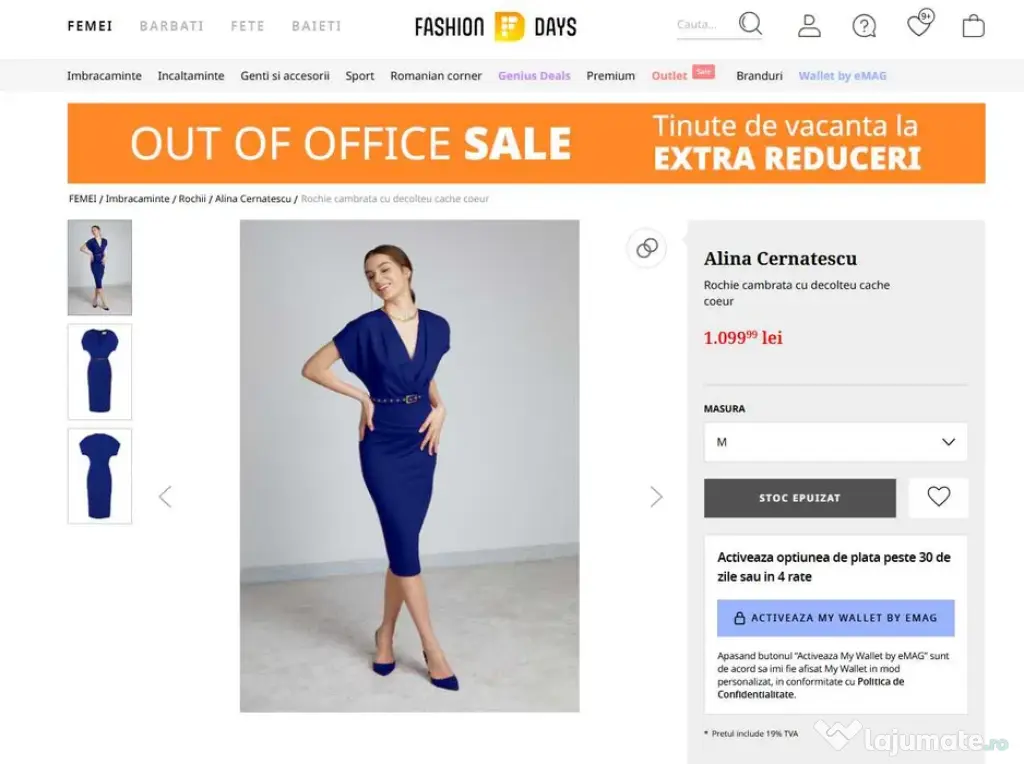Open the Imbracaminte category menu
Viewport: 1024px width, 764px height.
point(104,76)
